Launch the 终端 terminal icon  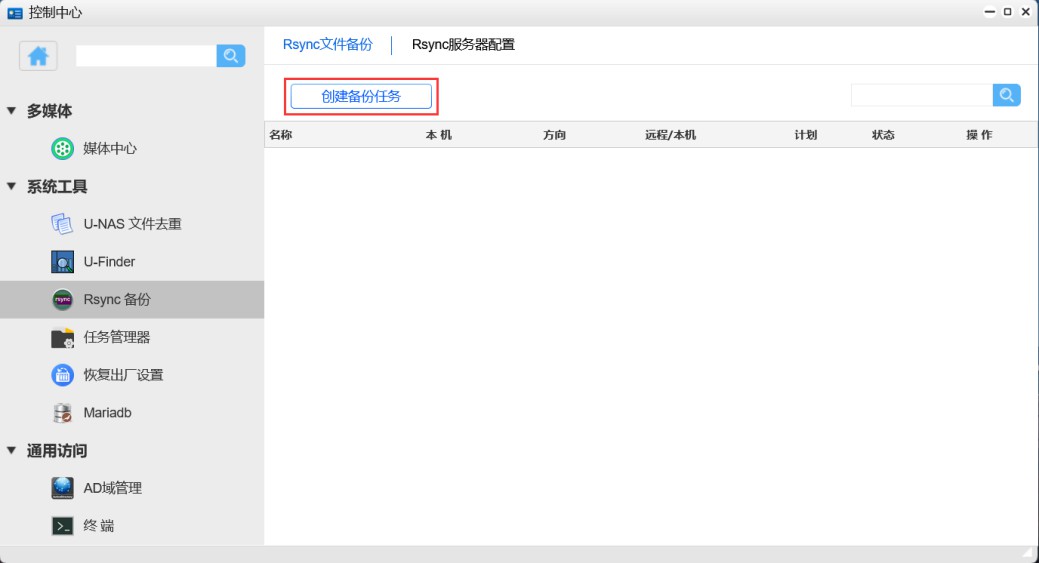click(62, 526)
